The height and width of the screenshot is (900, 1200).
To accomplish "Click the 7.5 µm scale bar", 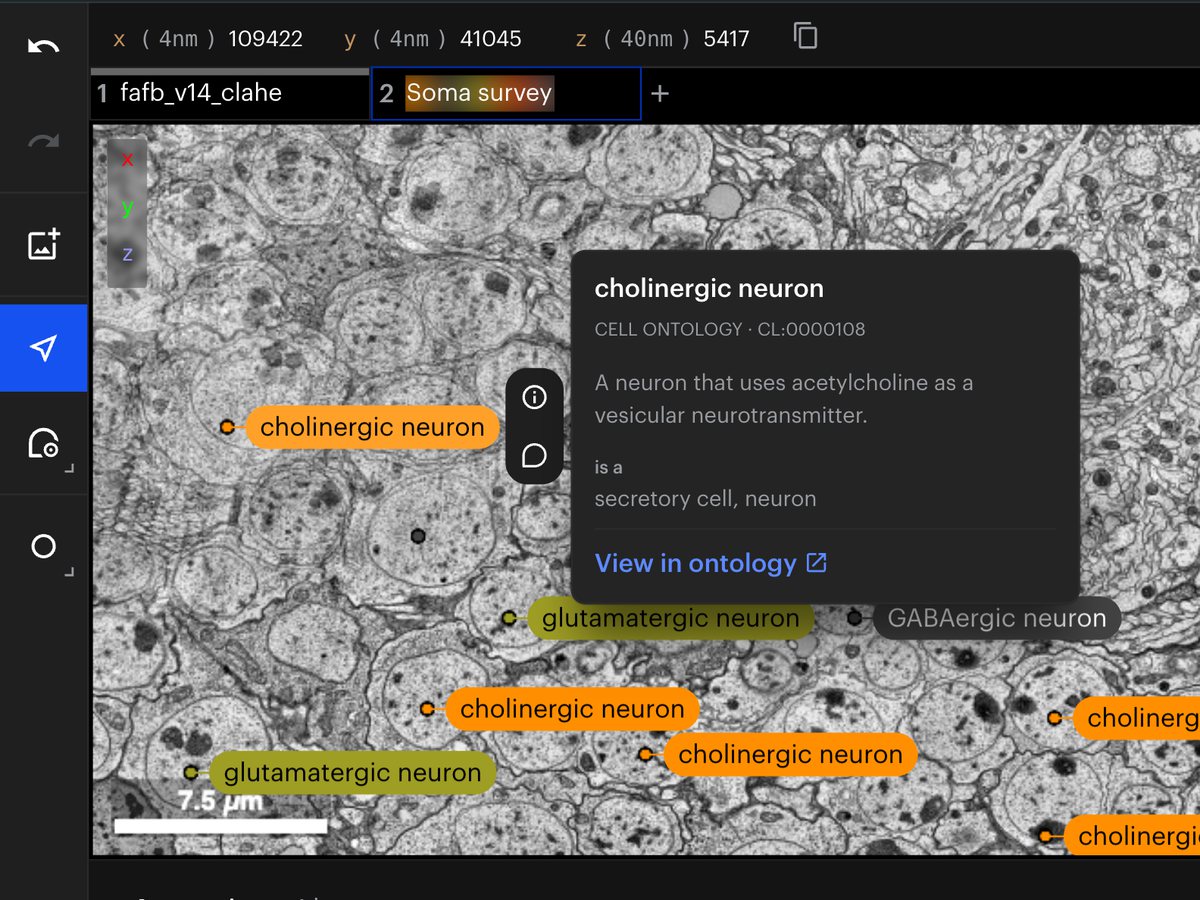I will coord(221,826).
